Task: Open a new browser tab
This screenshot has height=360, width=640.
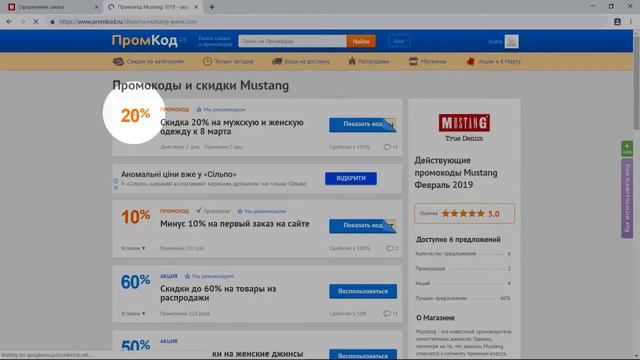Action: [212, 7]
